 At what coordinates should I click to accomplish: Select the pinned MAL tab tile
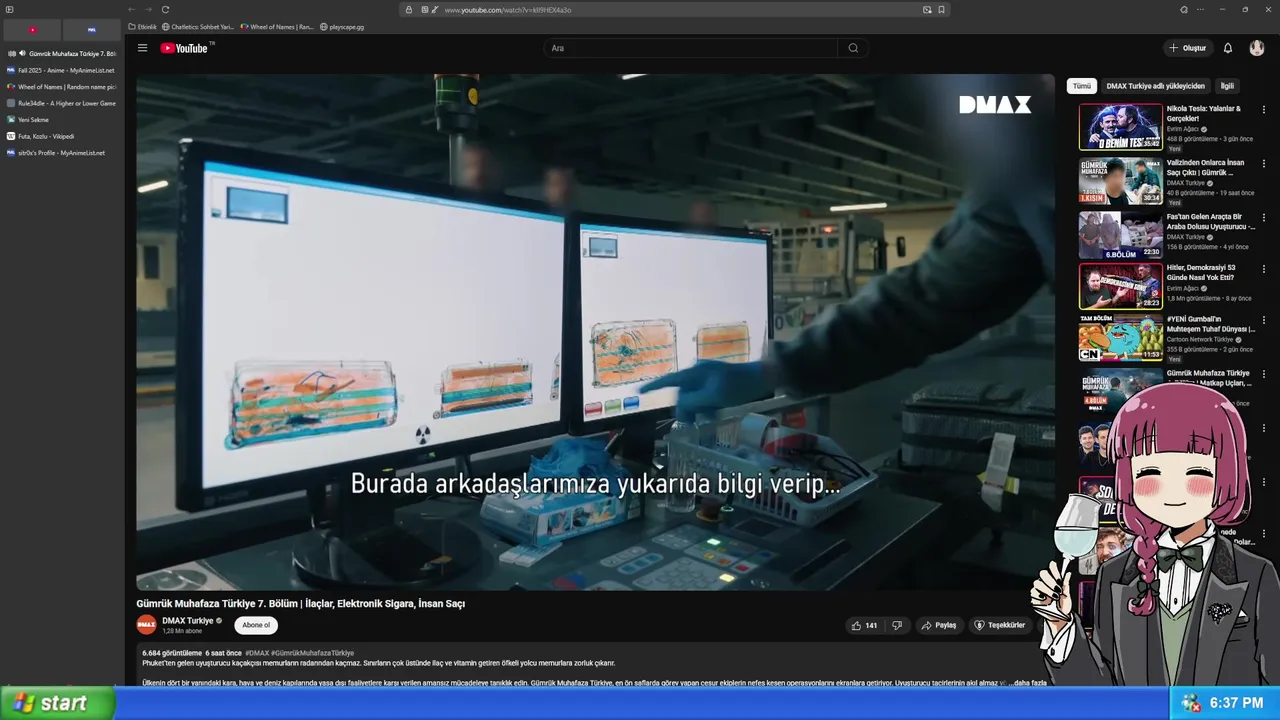pos(91,30)
